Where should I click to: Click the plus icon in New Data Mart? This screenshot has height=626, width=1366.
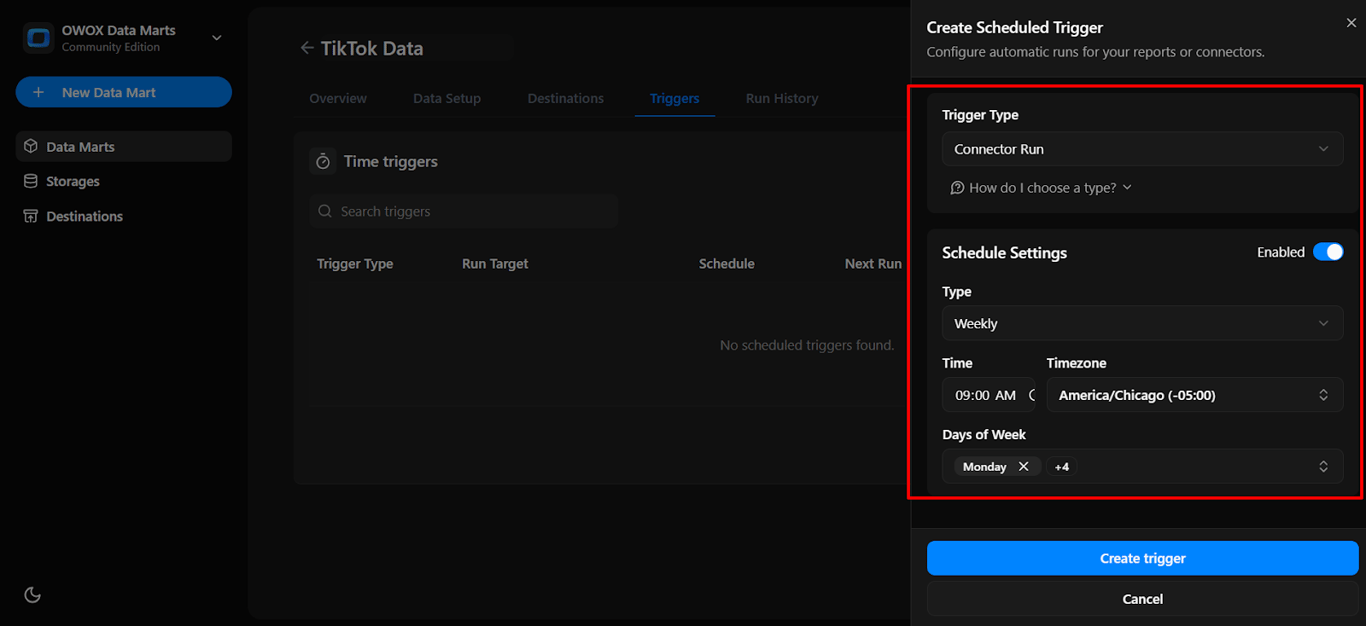coord(39,92)
